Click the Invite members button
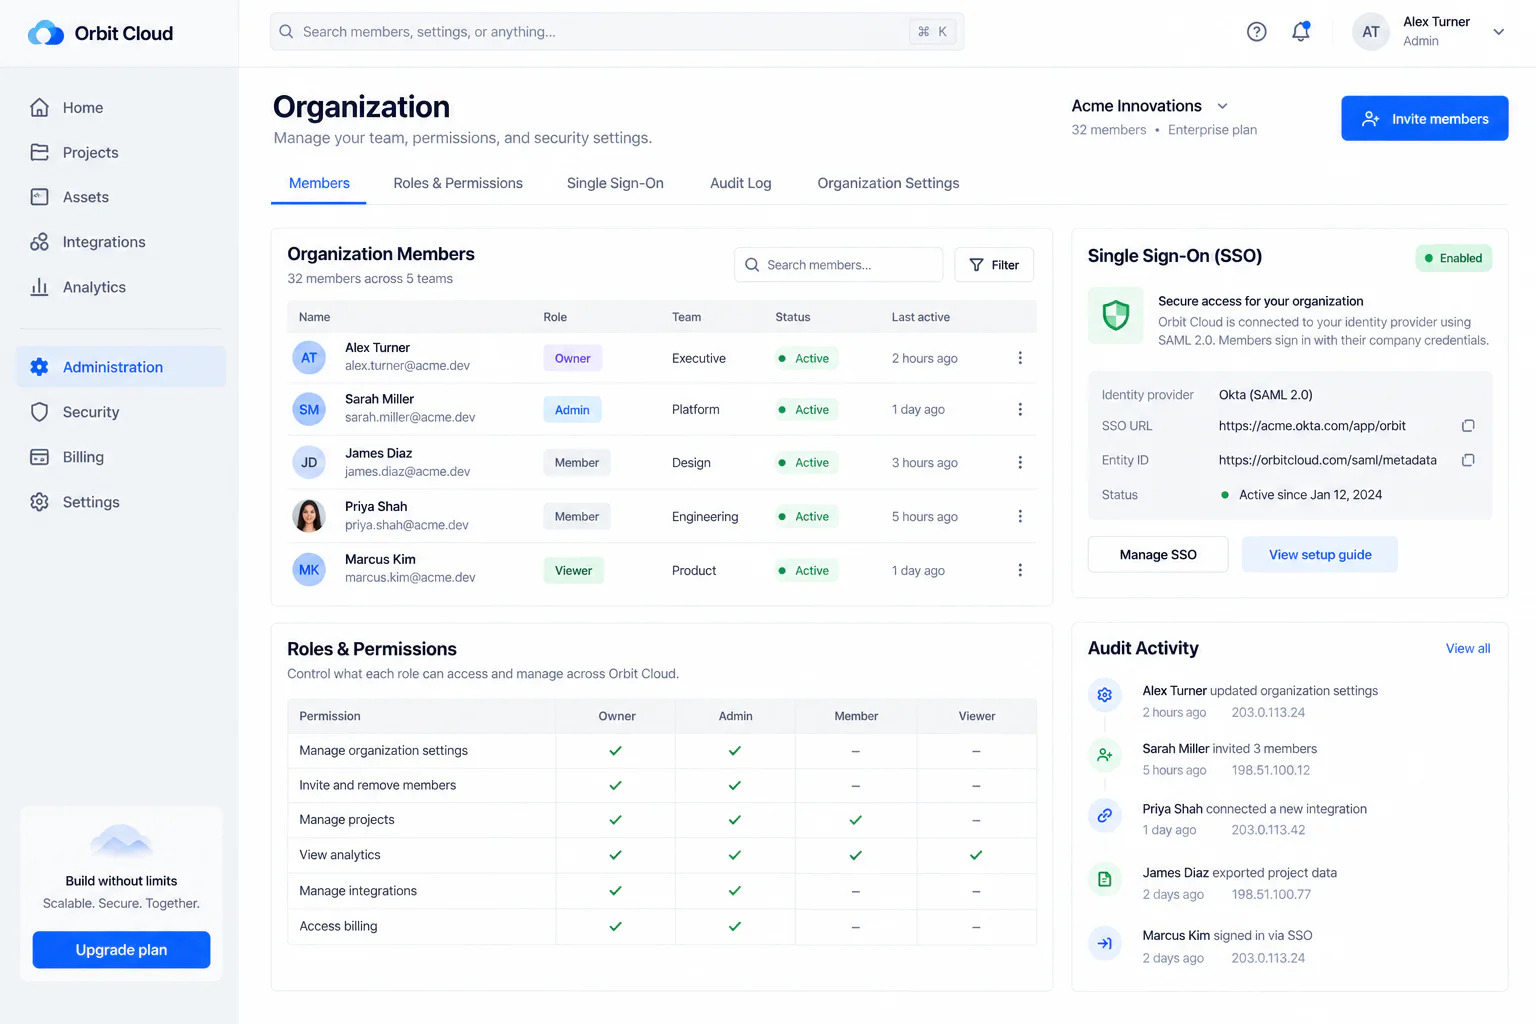 [x=1425, y=118]
